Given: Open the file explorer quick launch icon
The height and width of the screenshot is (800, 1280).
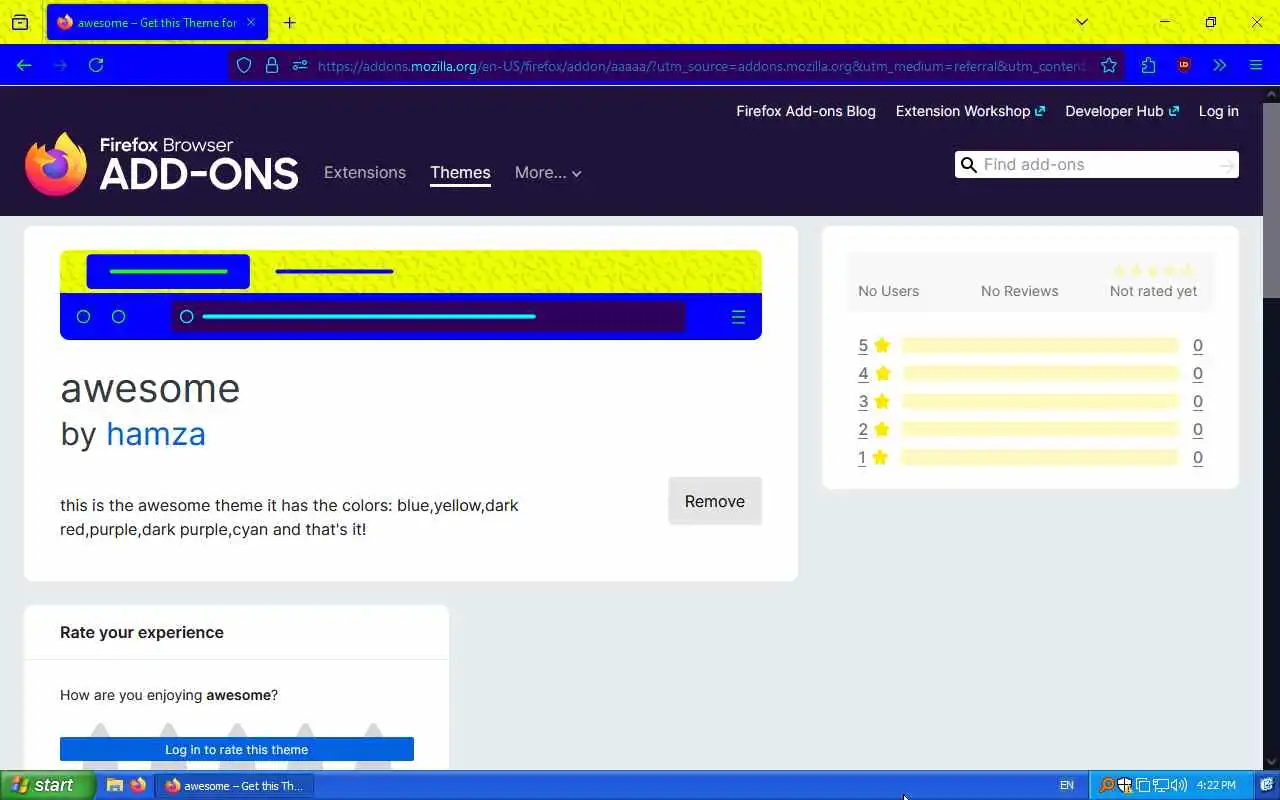Looking at the screenshot, I should 115,785.
